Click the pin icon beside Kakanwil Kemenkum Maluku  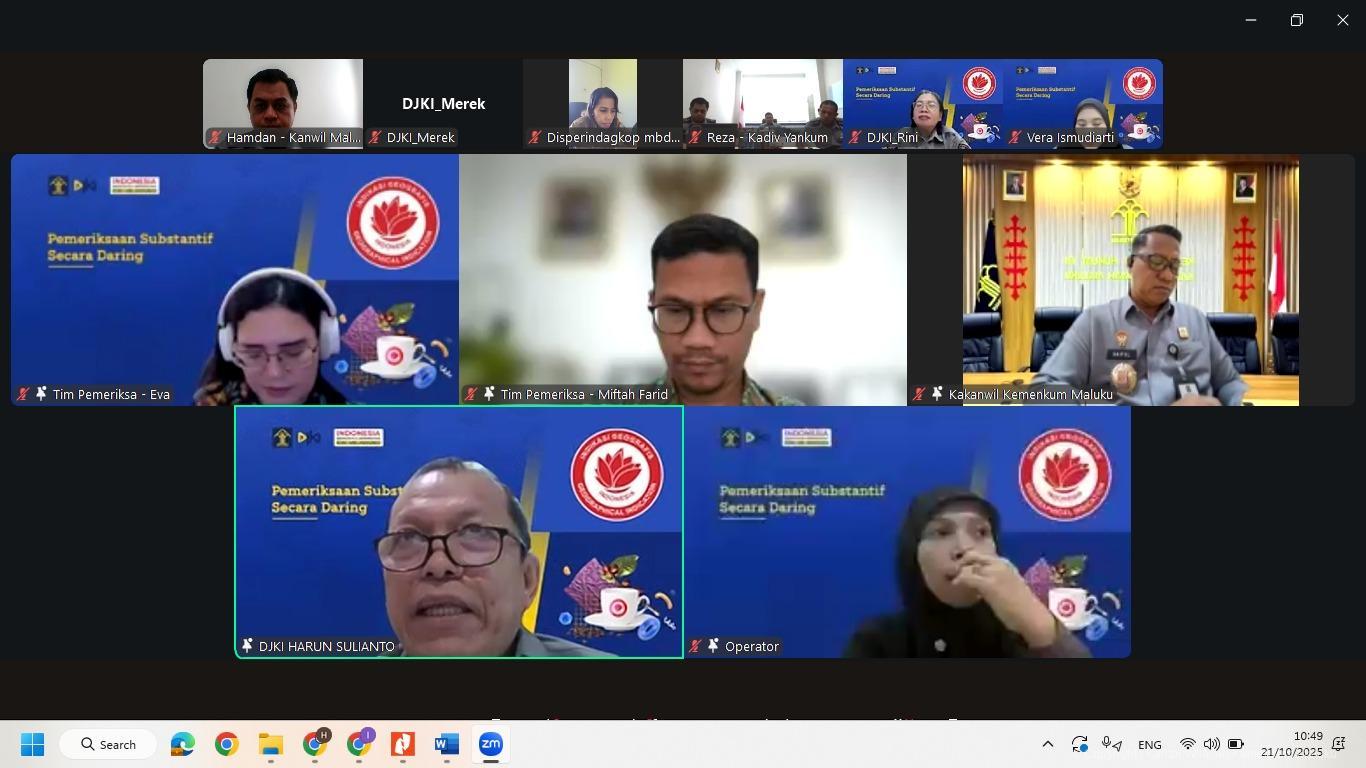pos(937,395)
